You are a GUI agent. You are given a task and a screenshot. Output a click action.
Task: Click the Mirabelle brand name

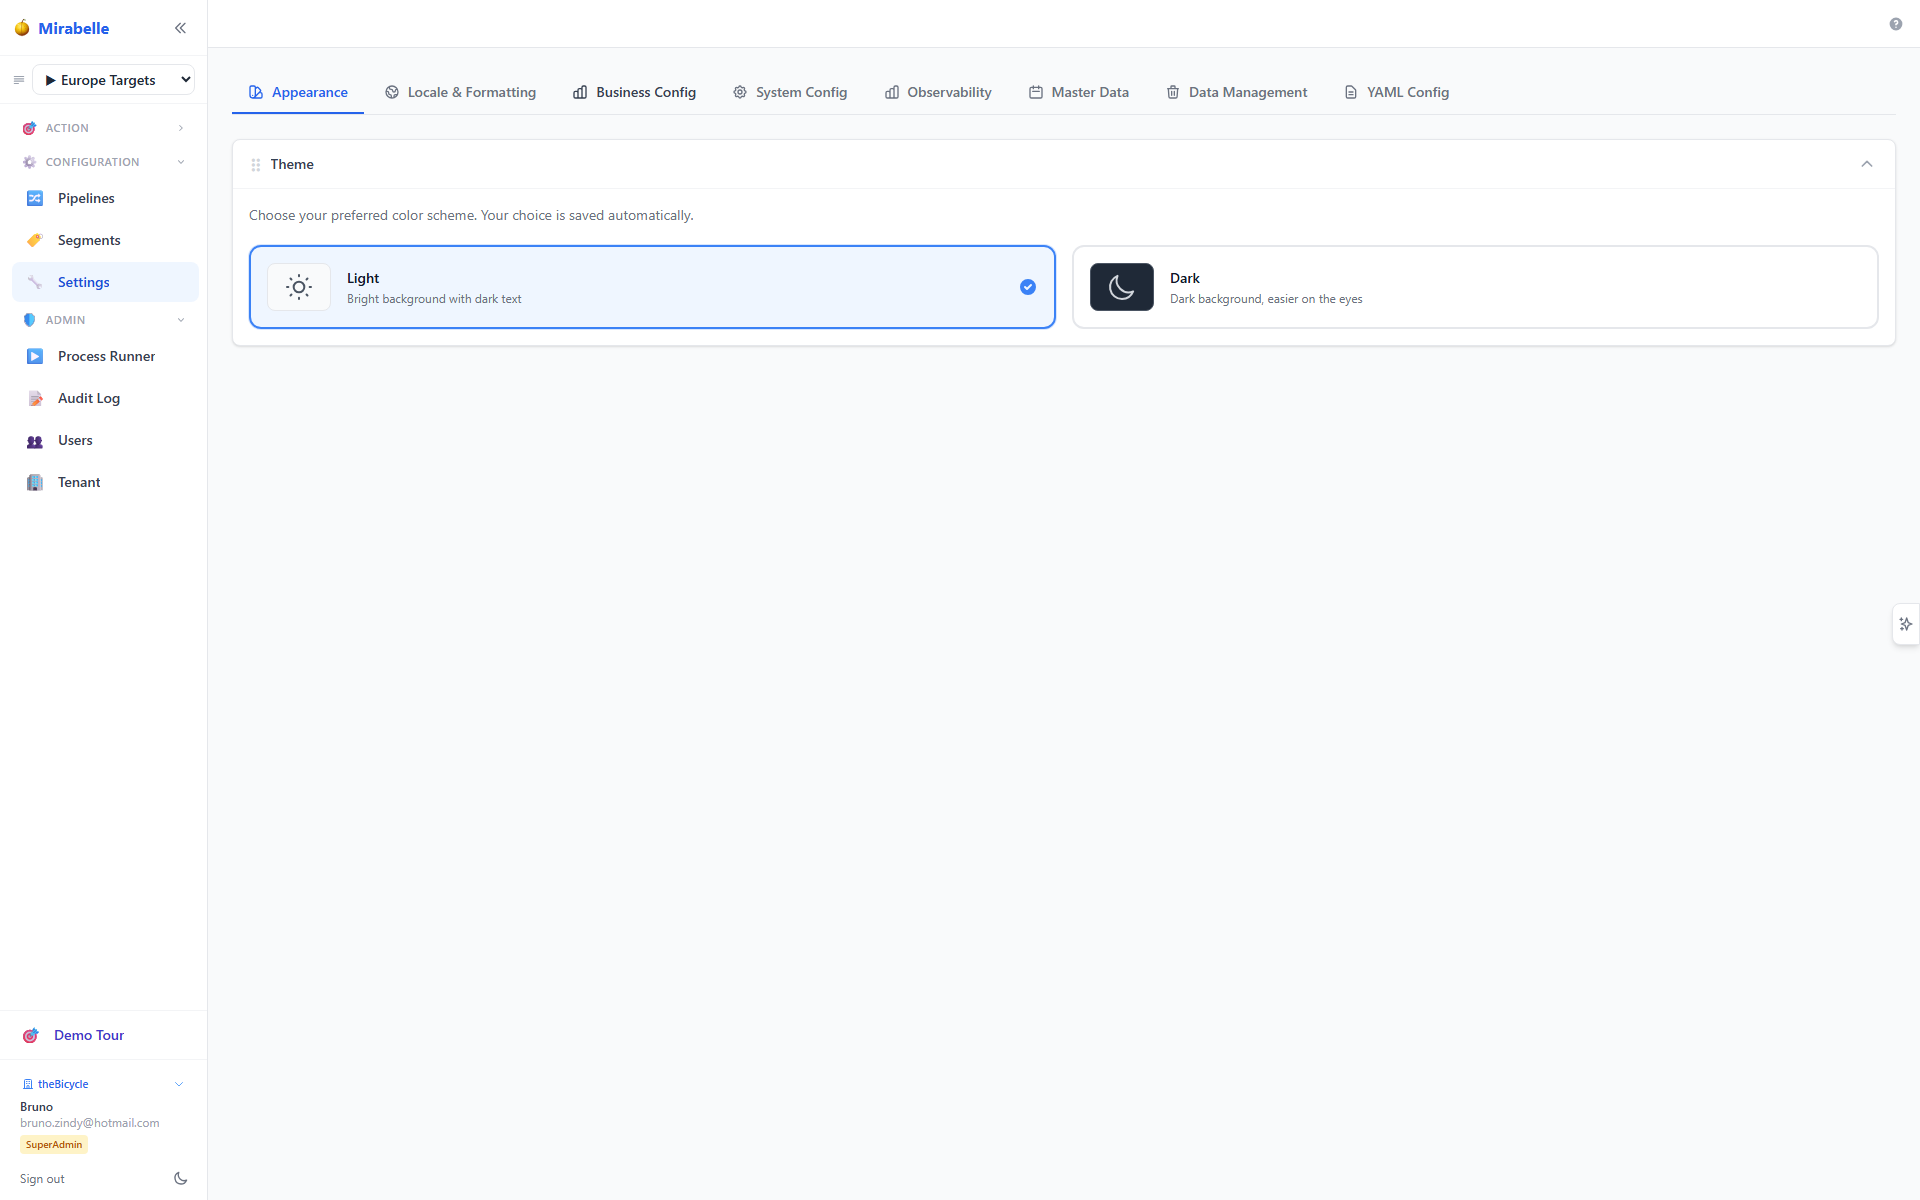click(x=74, y=28)
